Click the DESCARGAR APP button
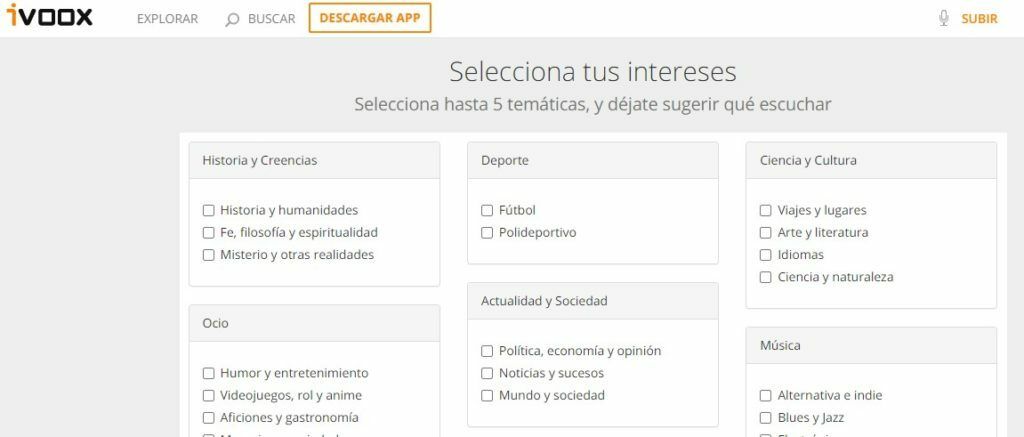This screenshot has width=1024, height=437. click(x=370, y=18)
